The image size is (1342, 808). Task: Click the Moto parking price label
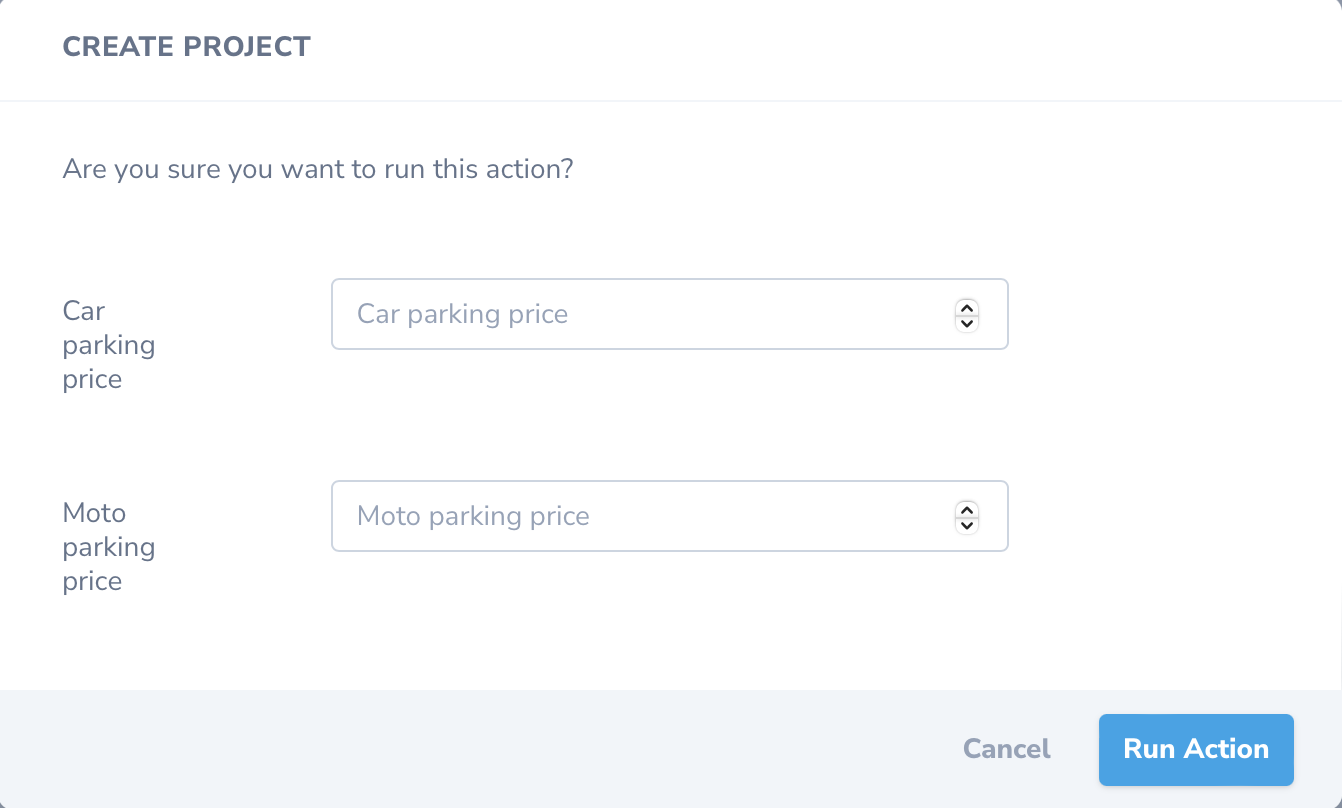pyautogui.click(x=108, y=546)
